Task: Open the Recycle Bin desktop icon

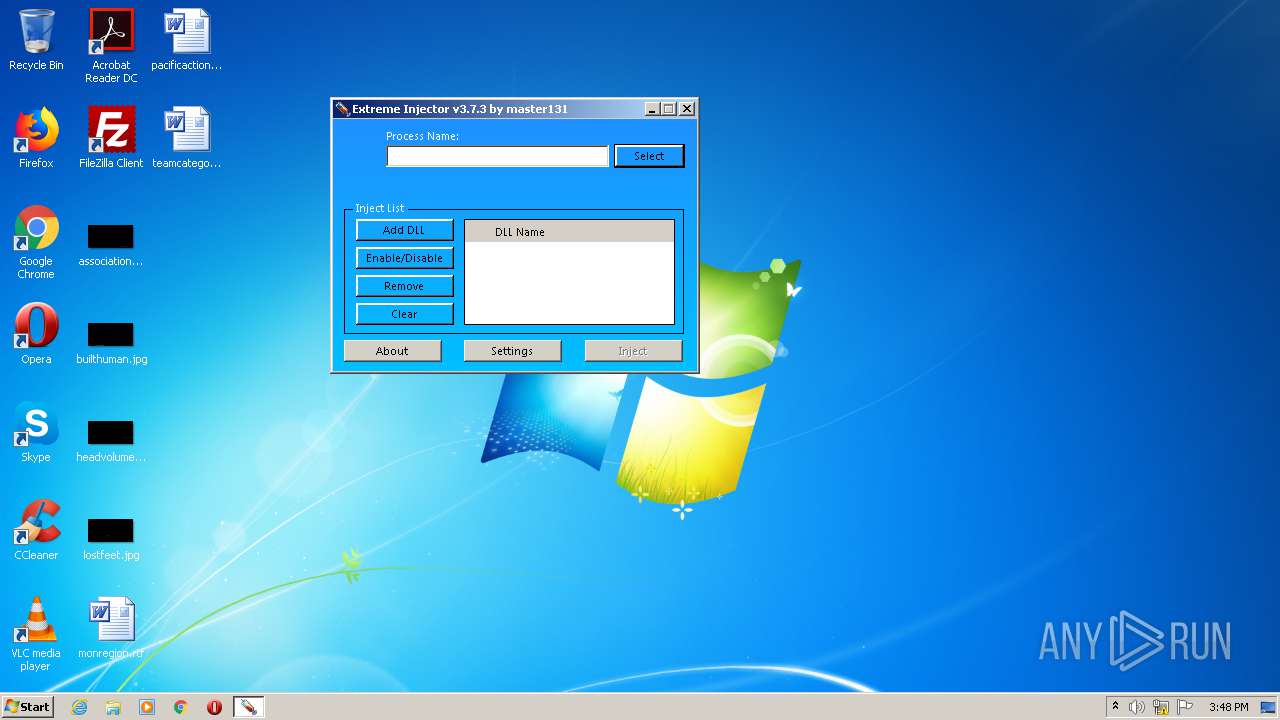Action: click(x=36, y=40)
